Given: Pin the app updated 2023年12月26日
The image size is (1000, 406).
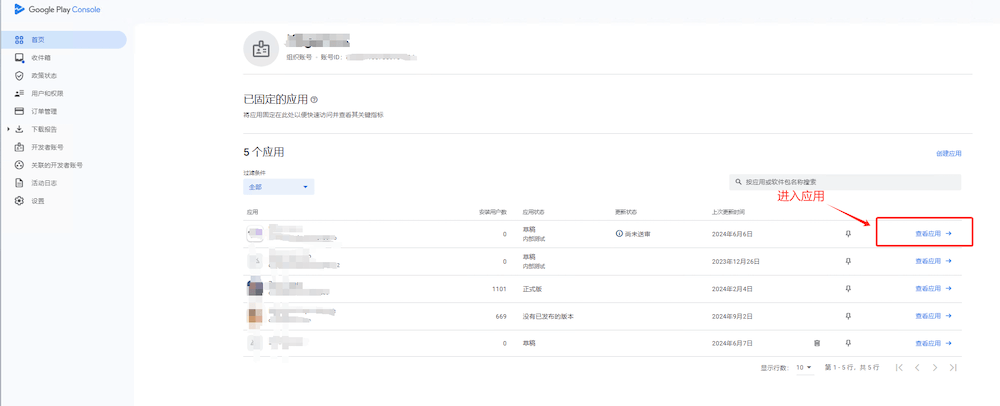Looking at the screenshot, I should 848,261.
